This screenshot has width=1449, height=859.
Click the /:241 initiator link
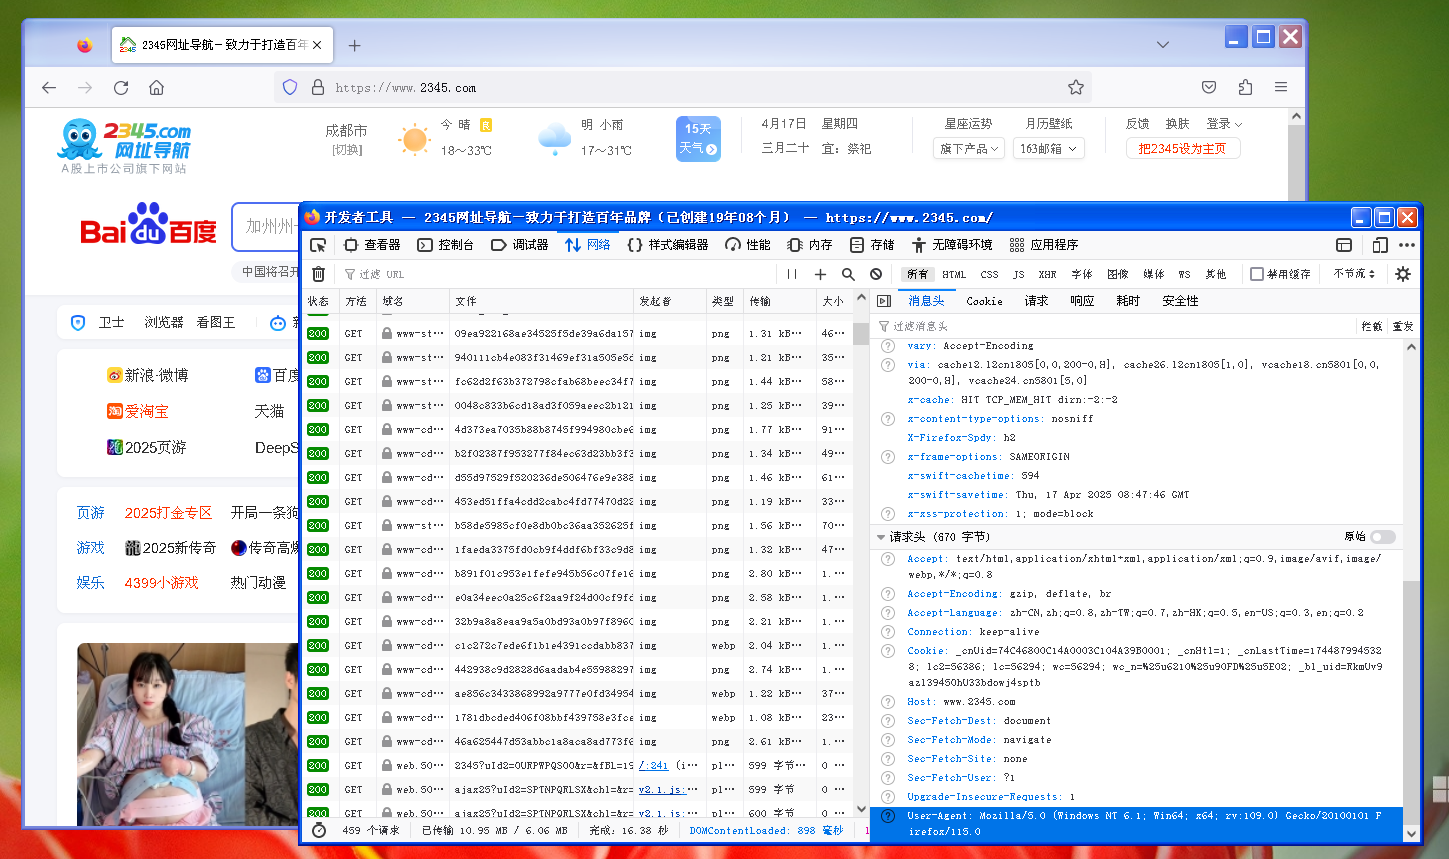point(653,766)
